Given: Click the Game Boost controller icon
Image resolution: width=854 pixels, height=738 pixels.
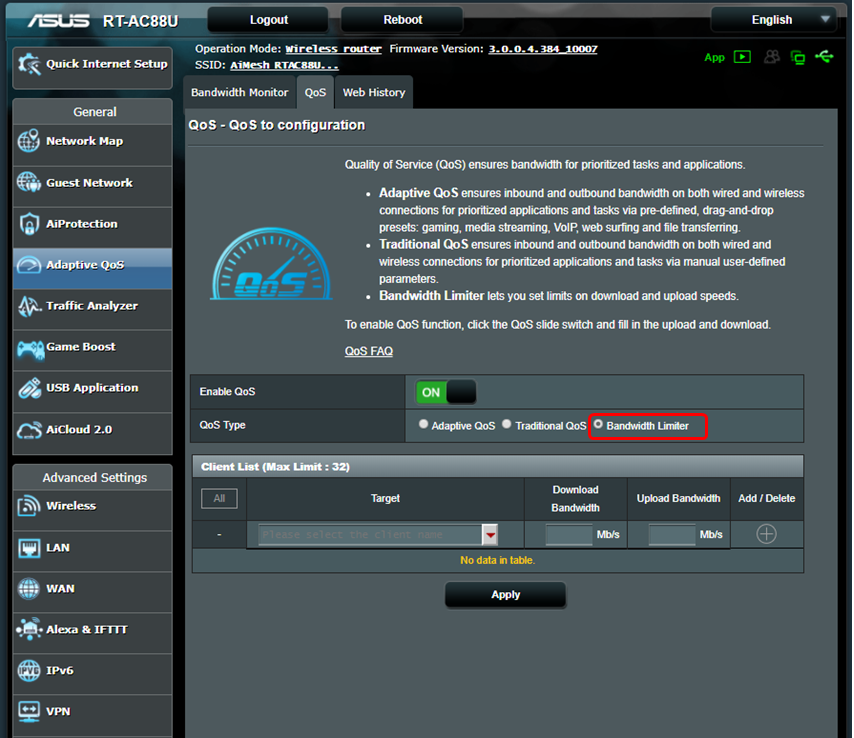Looking at the screenshot, I should tap(30, 349).
